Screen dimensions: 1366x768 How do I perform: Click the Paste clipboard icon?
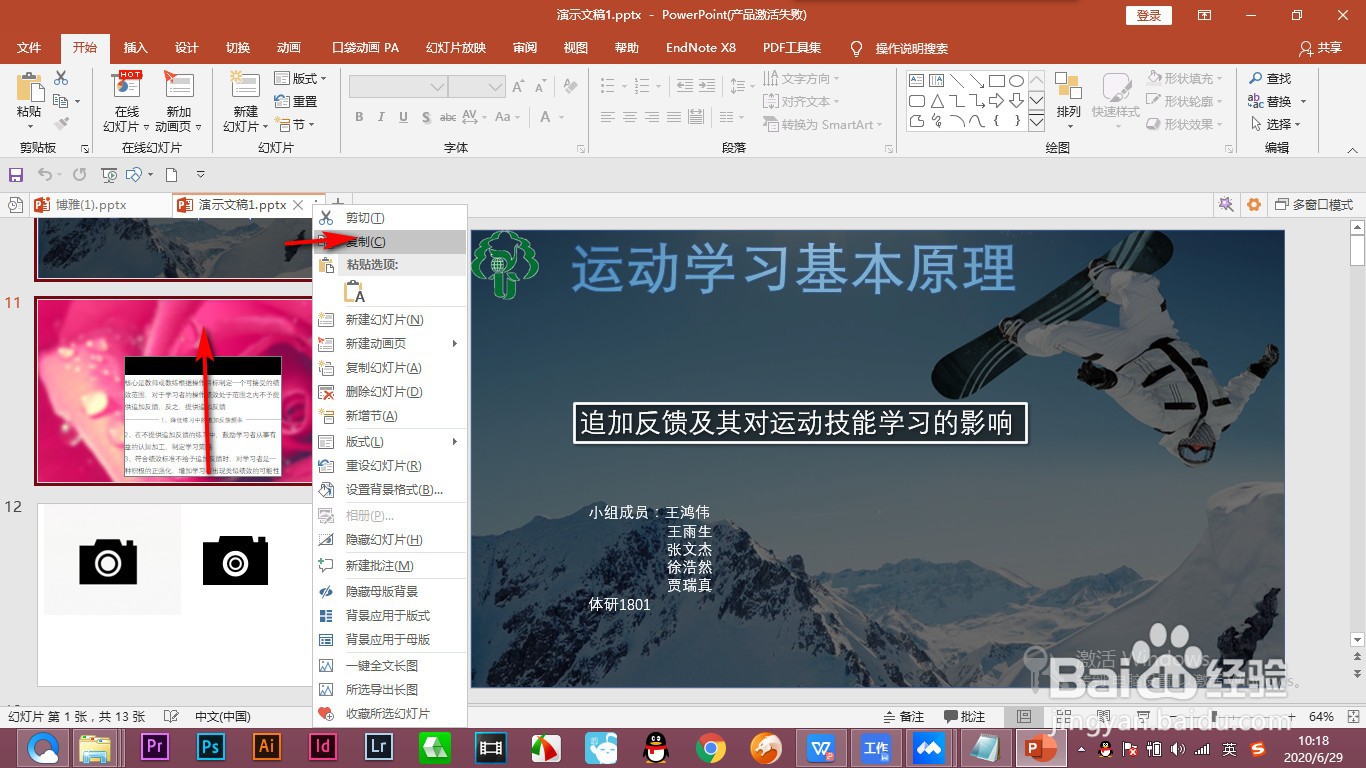pos(29,88)
